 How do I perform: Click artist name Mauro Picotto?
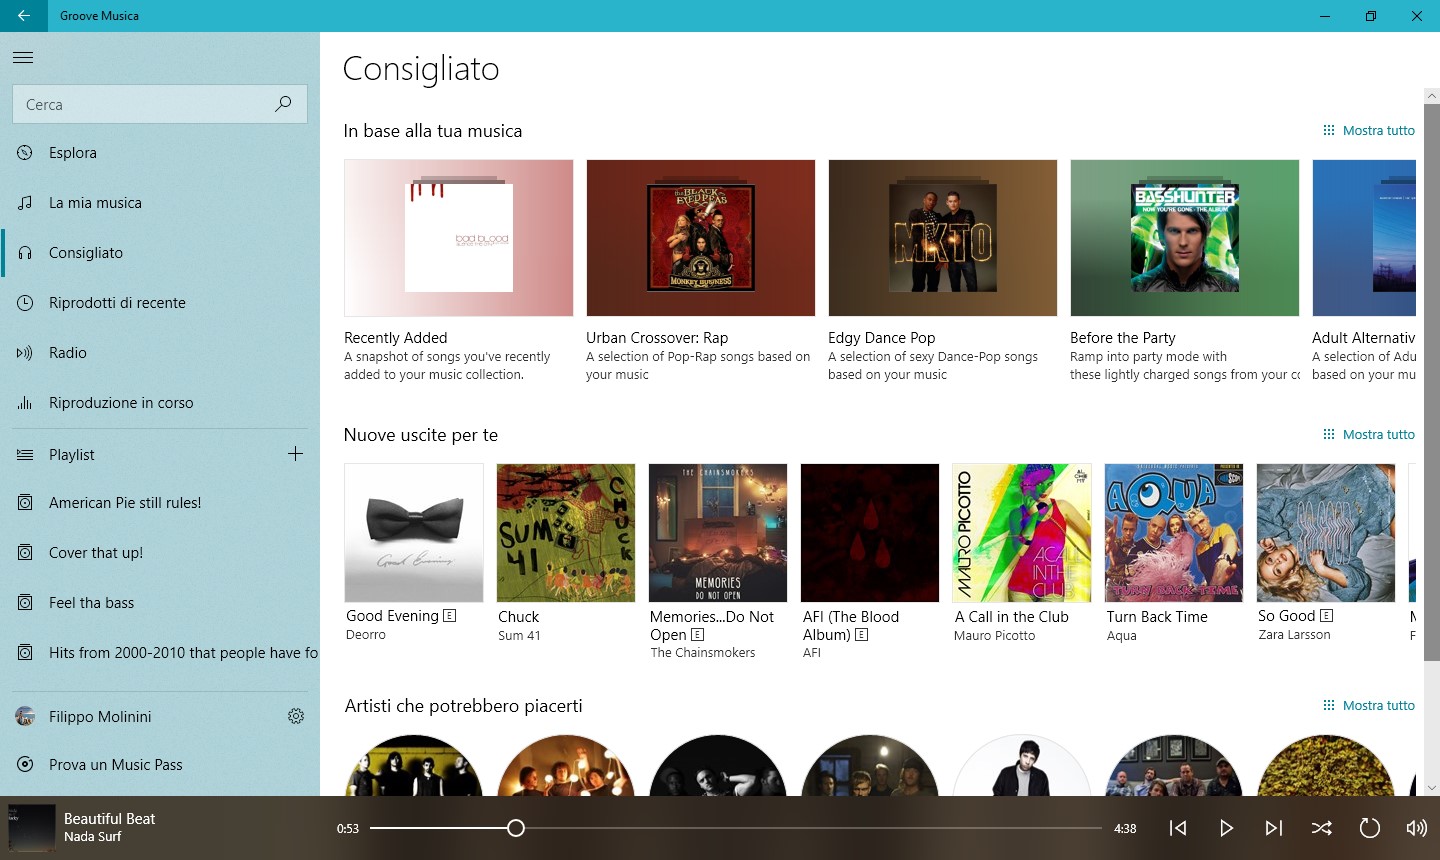pos(995,636)
